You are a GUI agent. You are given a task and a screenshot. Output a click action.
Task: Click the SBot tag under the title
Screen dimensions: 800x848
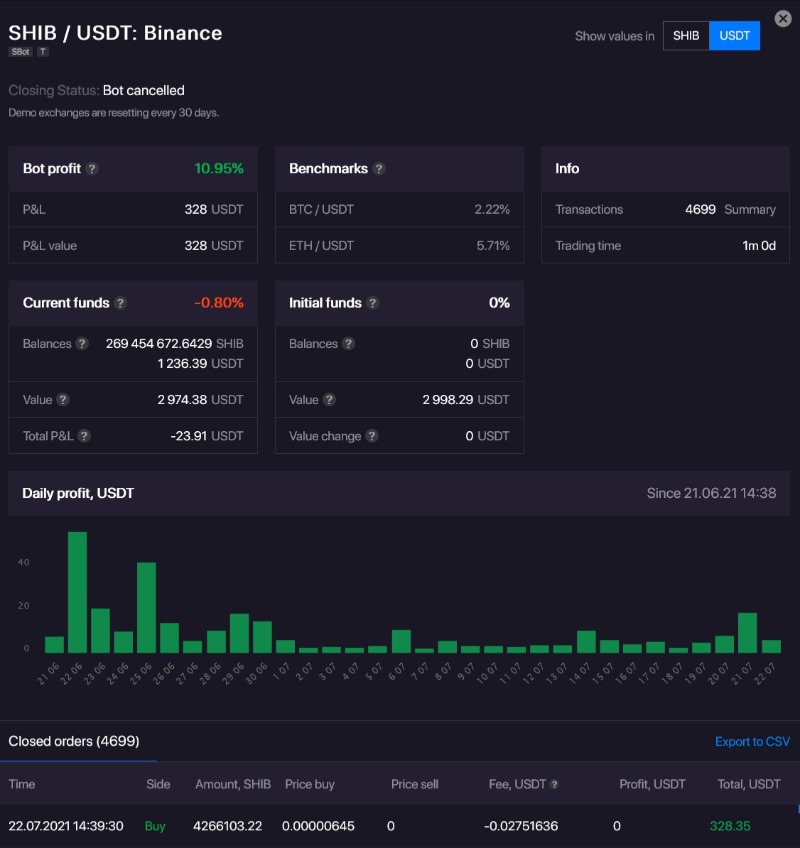[x=21, y=52]
